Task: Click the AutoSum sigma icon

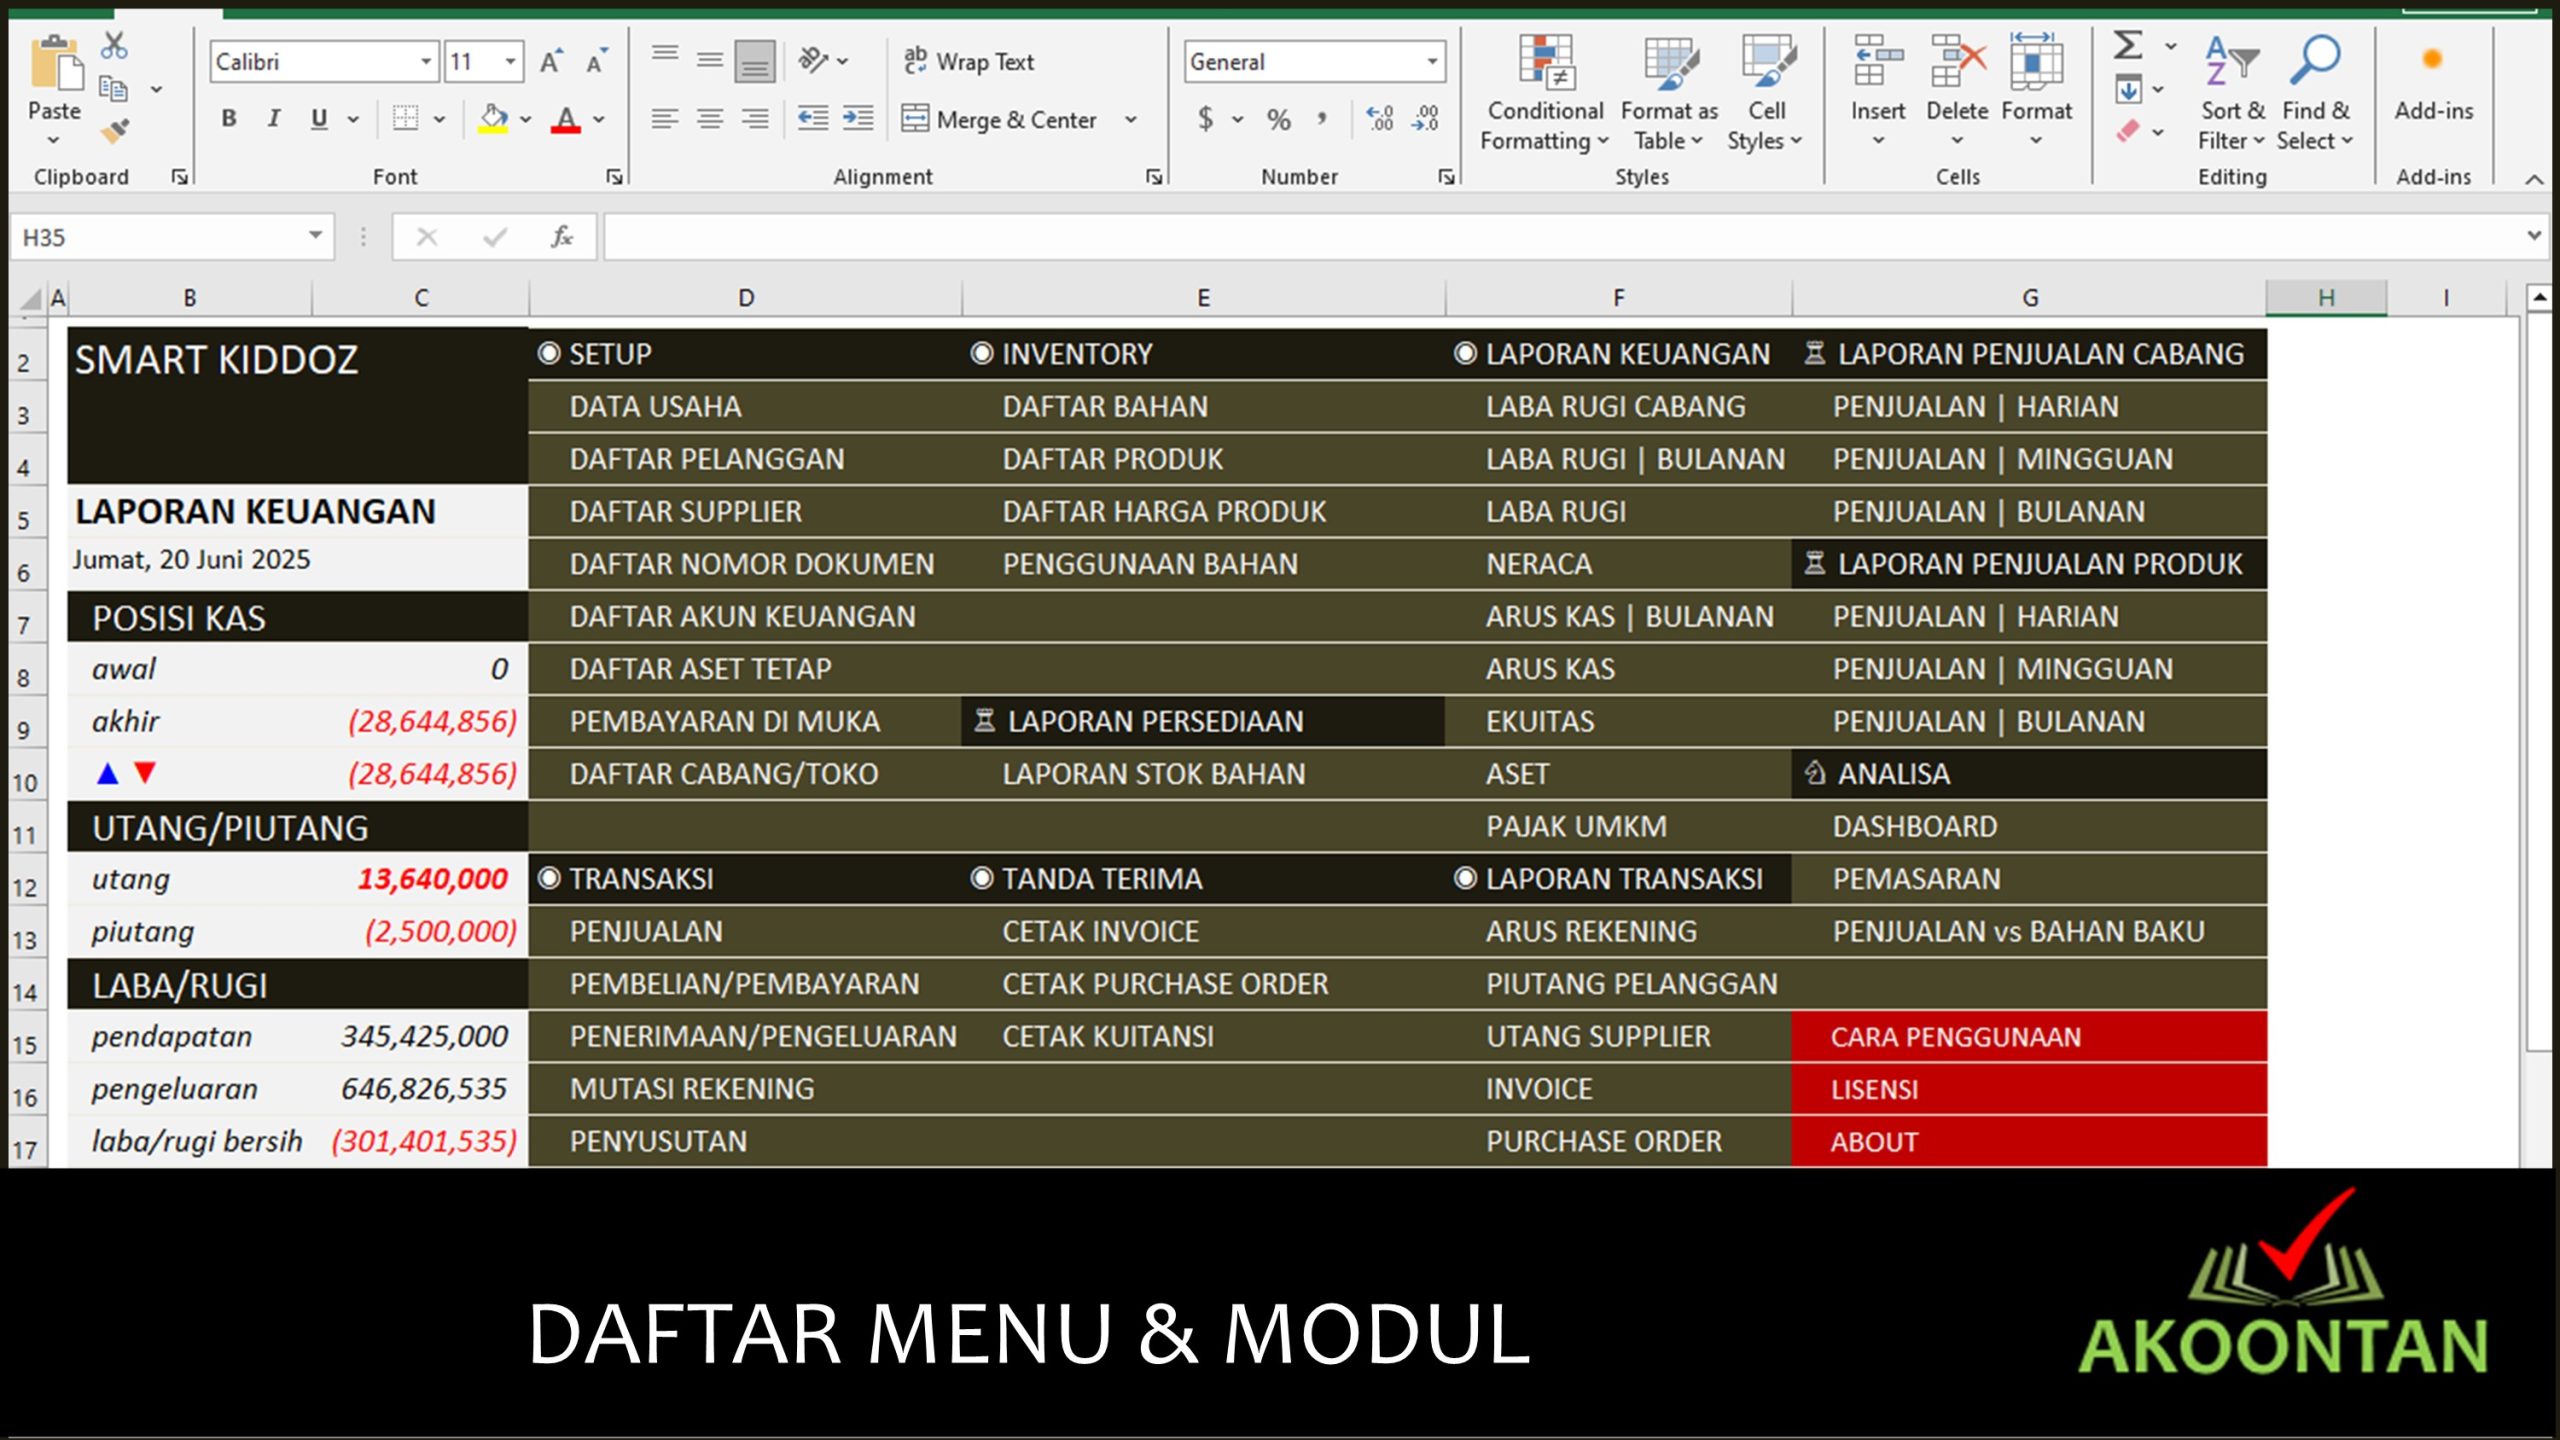Action: coord(2127,45)
